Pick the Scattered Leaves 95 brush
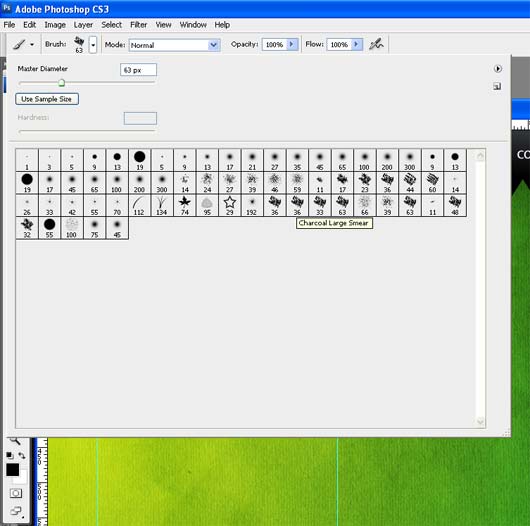This screenshot has width=530, height=526. pos(207,205)
